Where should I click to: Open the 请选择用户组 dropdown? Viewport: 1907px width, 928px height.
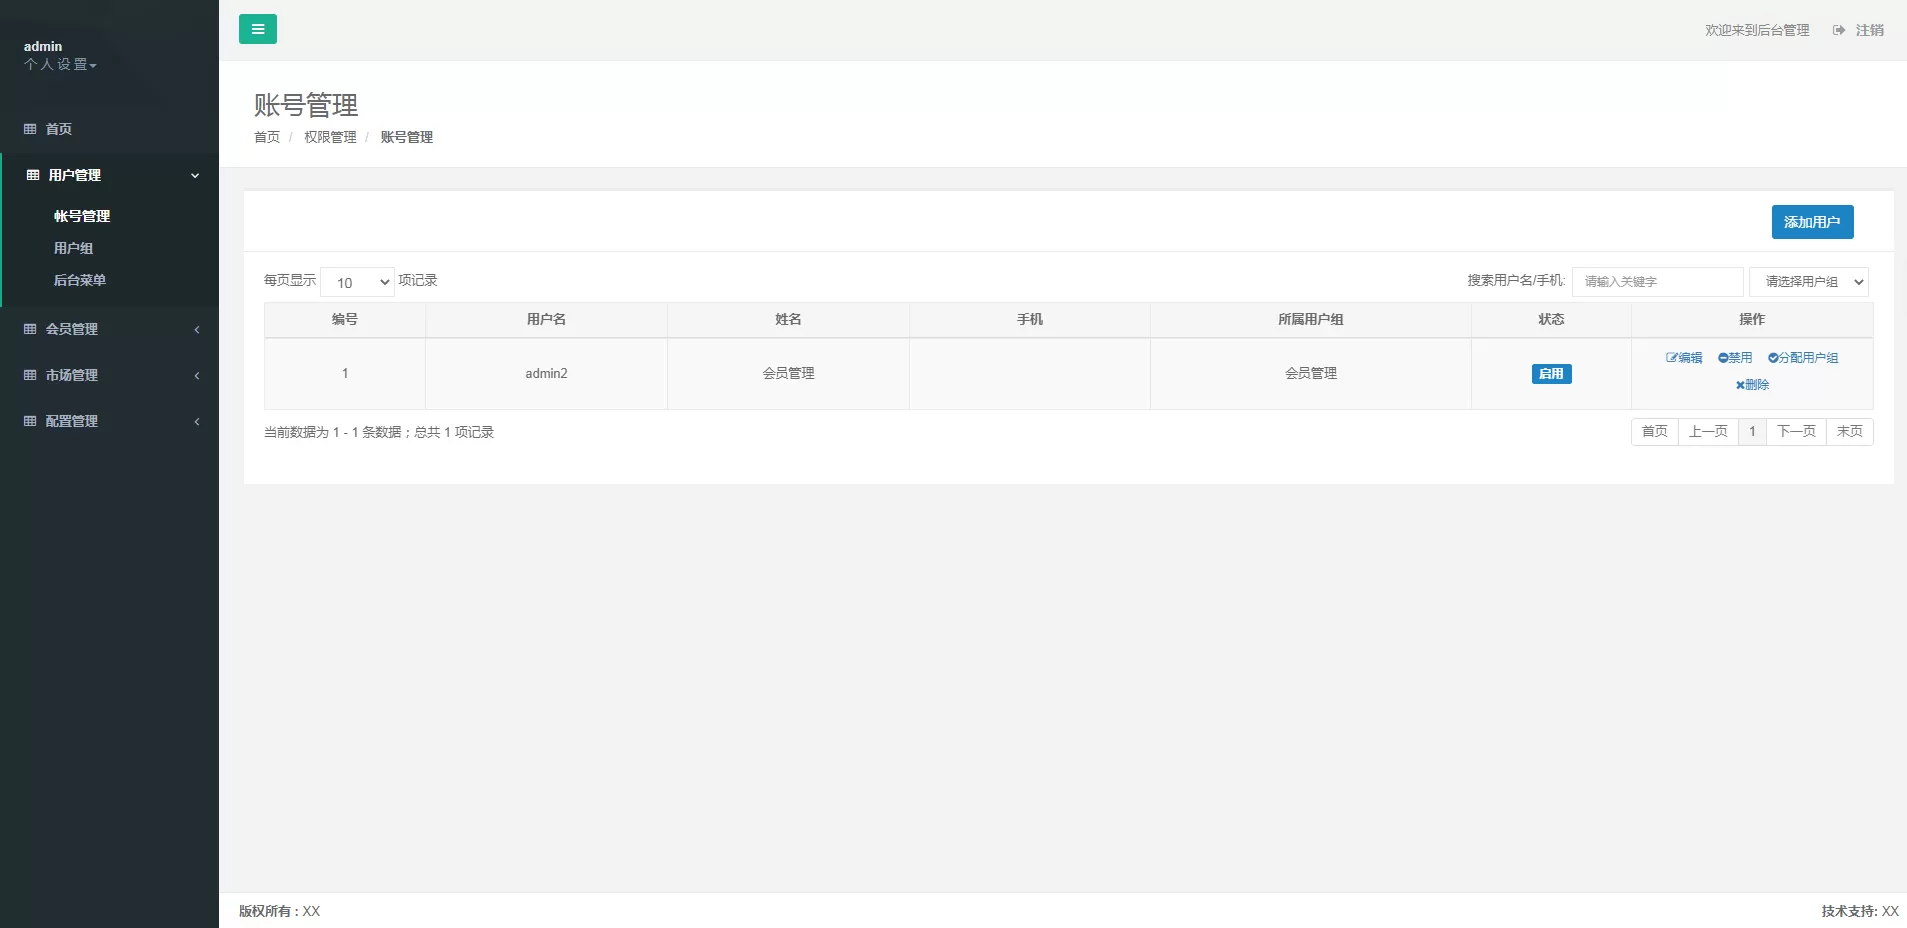tap(1808, 282)
